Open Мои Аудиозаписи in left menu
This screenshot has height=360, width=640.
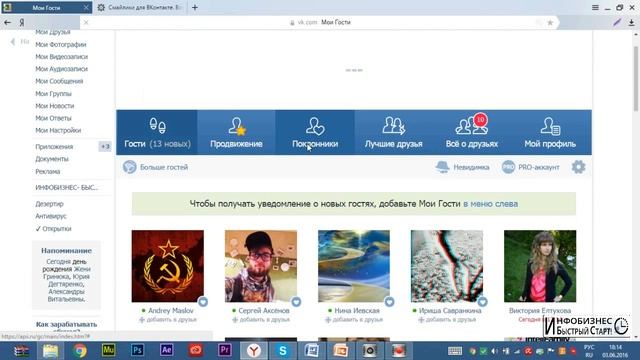tap(61, 69)
